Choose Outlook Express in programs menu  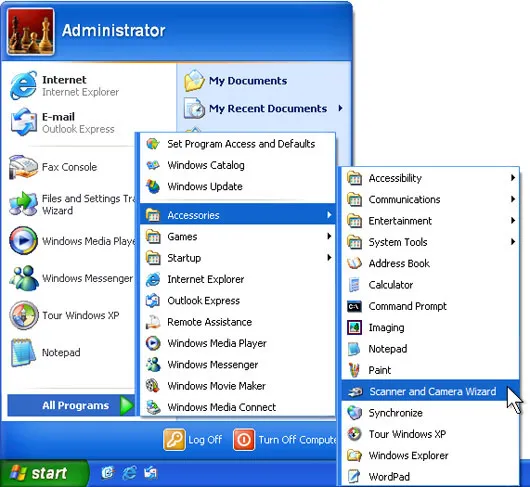tap(238, 300)
